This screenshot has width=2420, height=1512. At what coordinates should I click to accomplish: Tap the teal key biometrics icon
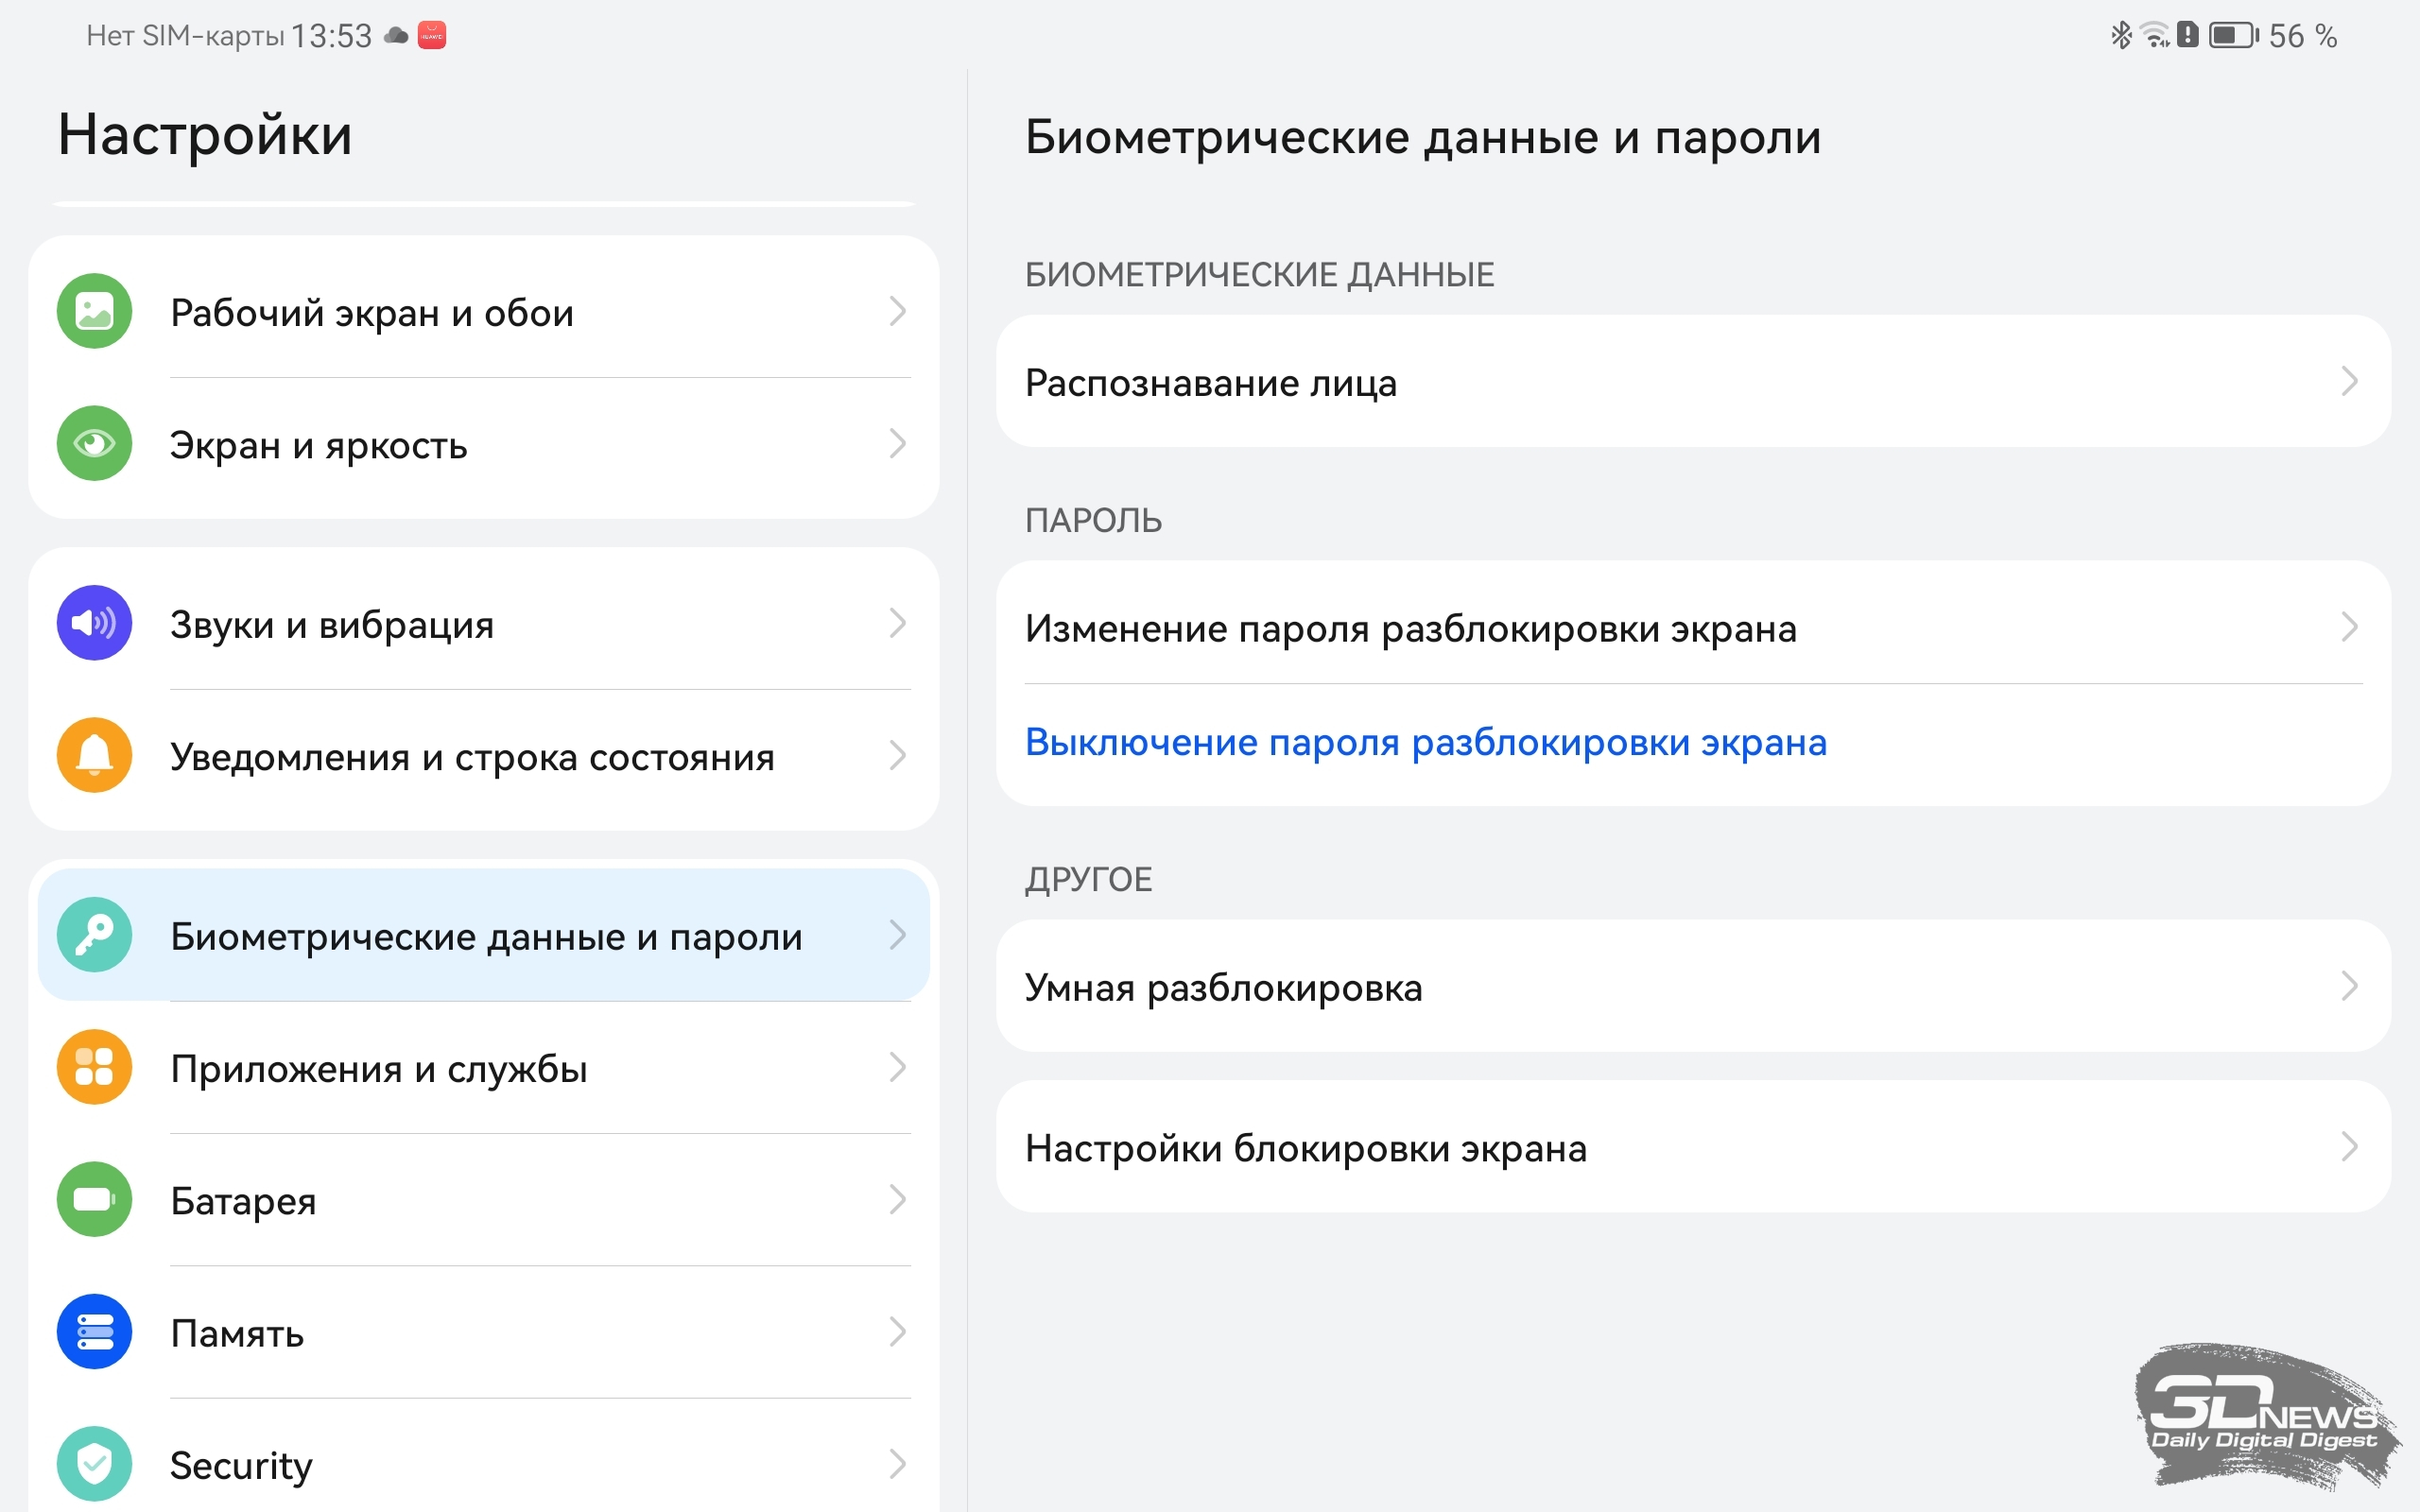(94, 935)
